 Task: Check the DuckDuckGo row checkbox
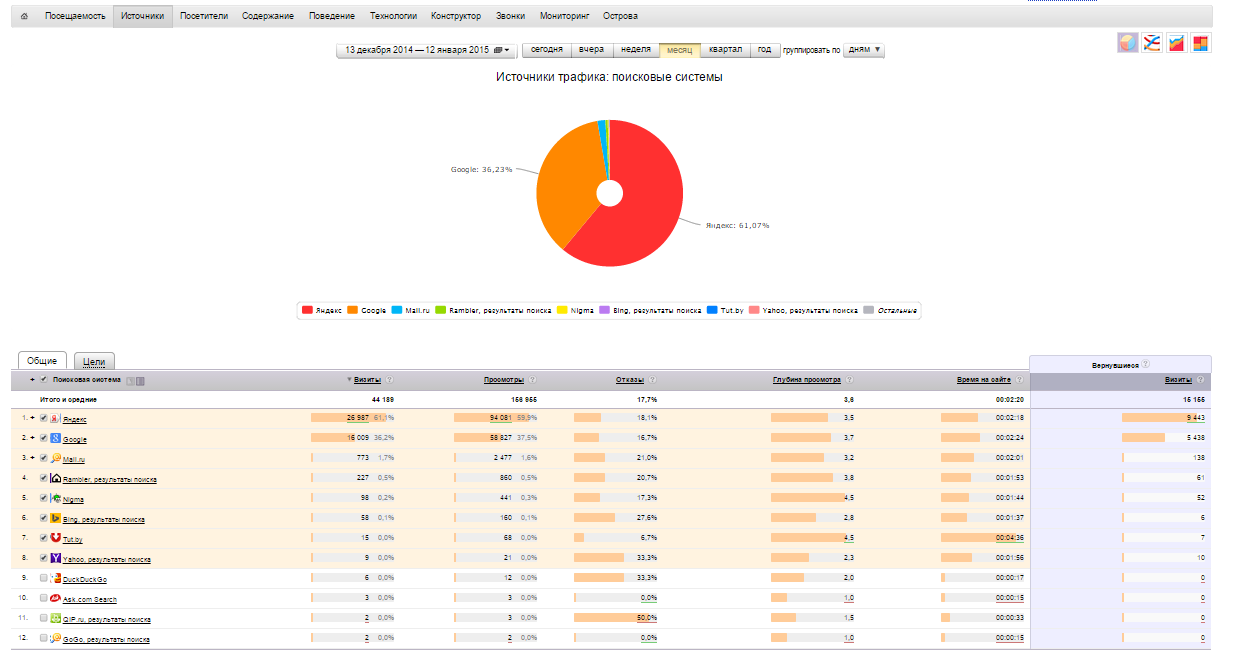click(43, 579)
